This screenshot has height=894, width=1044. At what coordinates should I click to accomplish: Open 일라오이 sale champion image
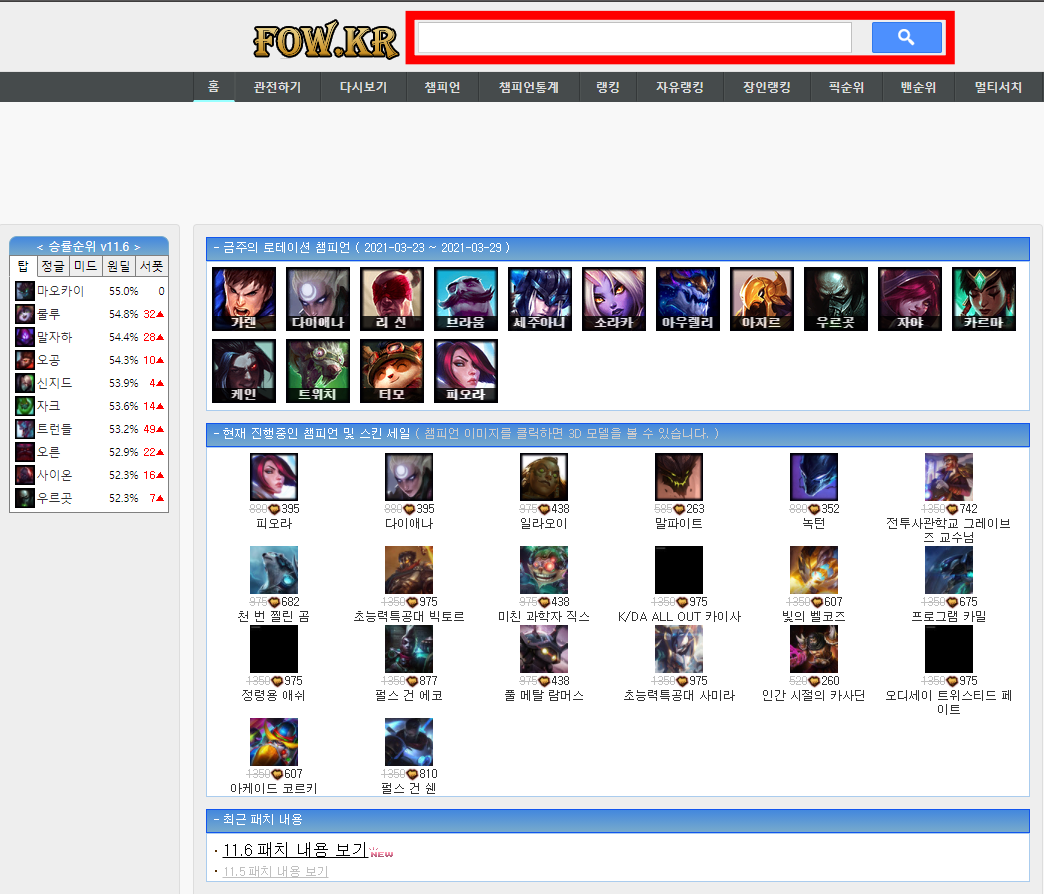point(543,477)
